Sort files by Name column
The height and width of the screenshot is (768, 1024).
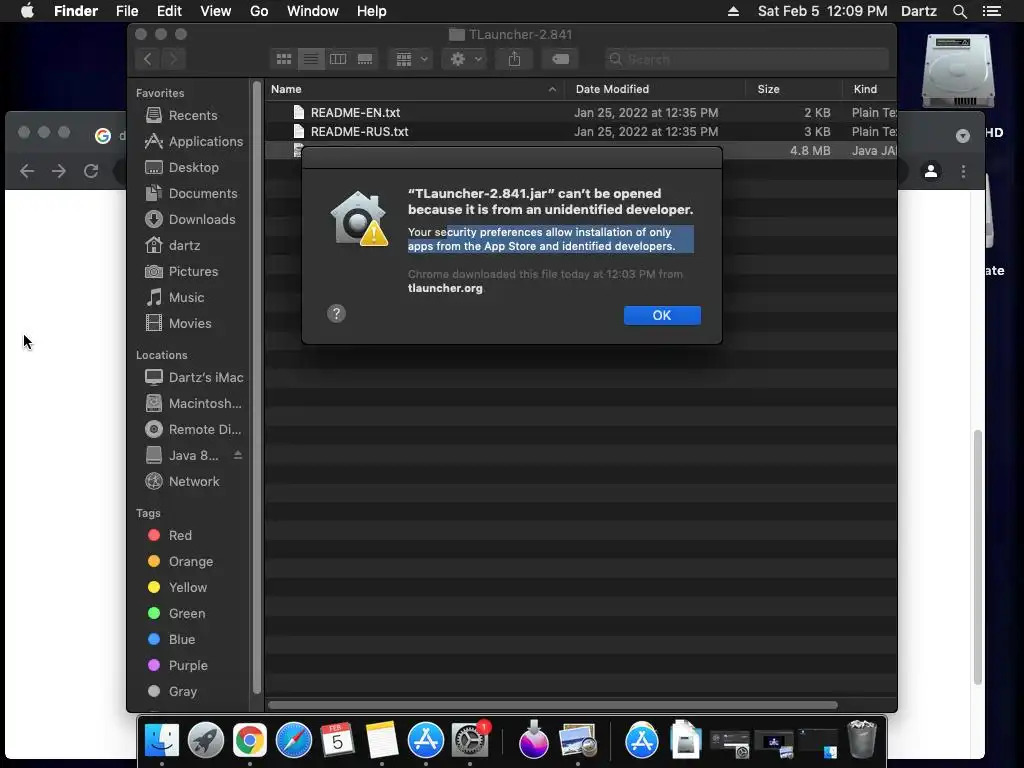pos(415,89)
